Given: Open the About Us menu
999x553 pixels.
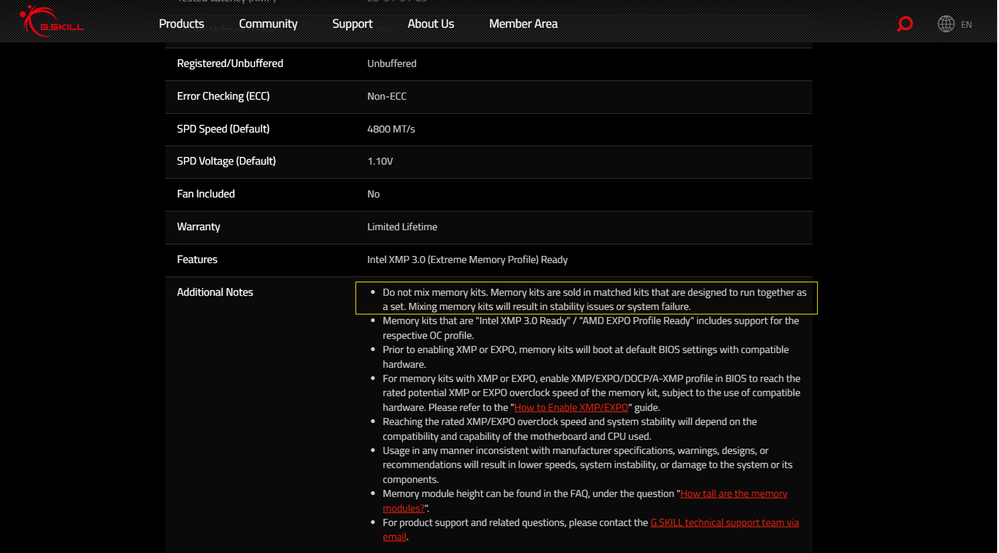Looking at the screenshot, I should [x=431, y=24].
